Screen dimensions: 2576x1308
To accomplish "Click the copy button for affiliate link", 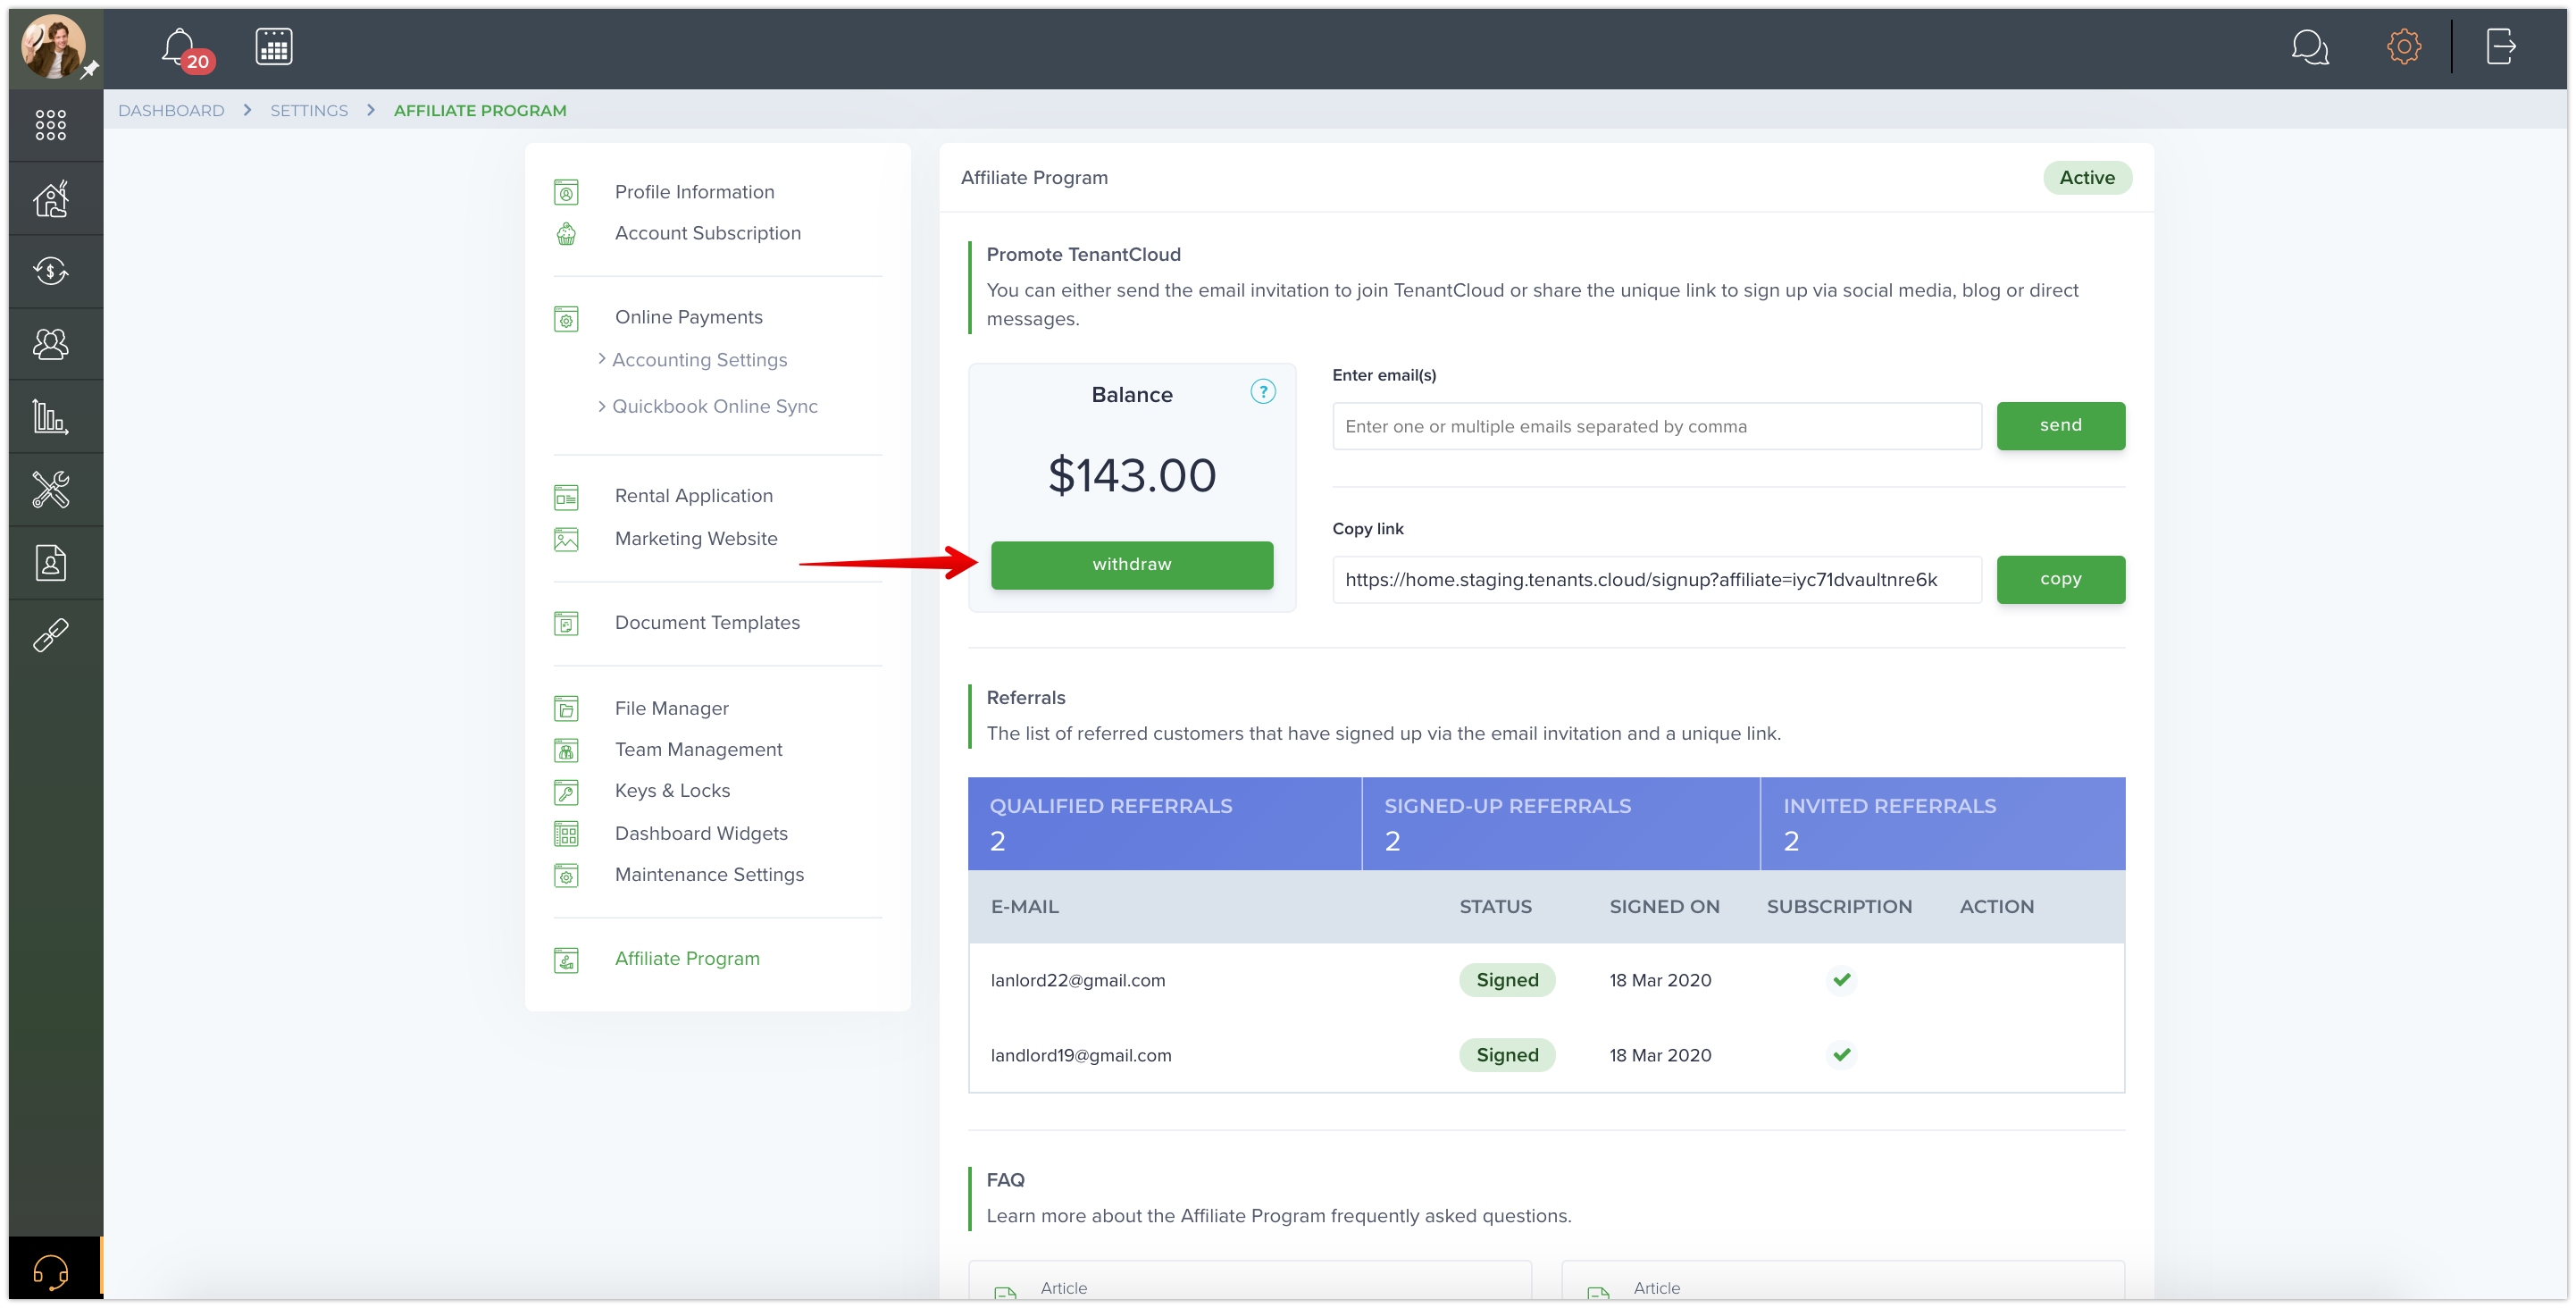I will point(2060,579).
